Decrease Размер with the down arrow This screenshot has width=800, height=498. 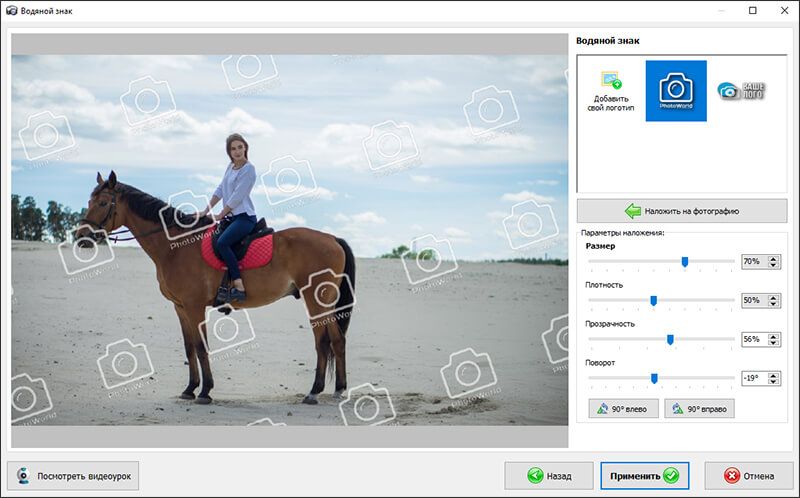pyautogui.click(x=773, y=265)
